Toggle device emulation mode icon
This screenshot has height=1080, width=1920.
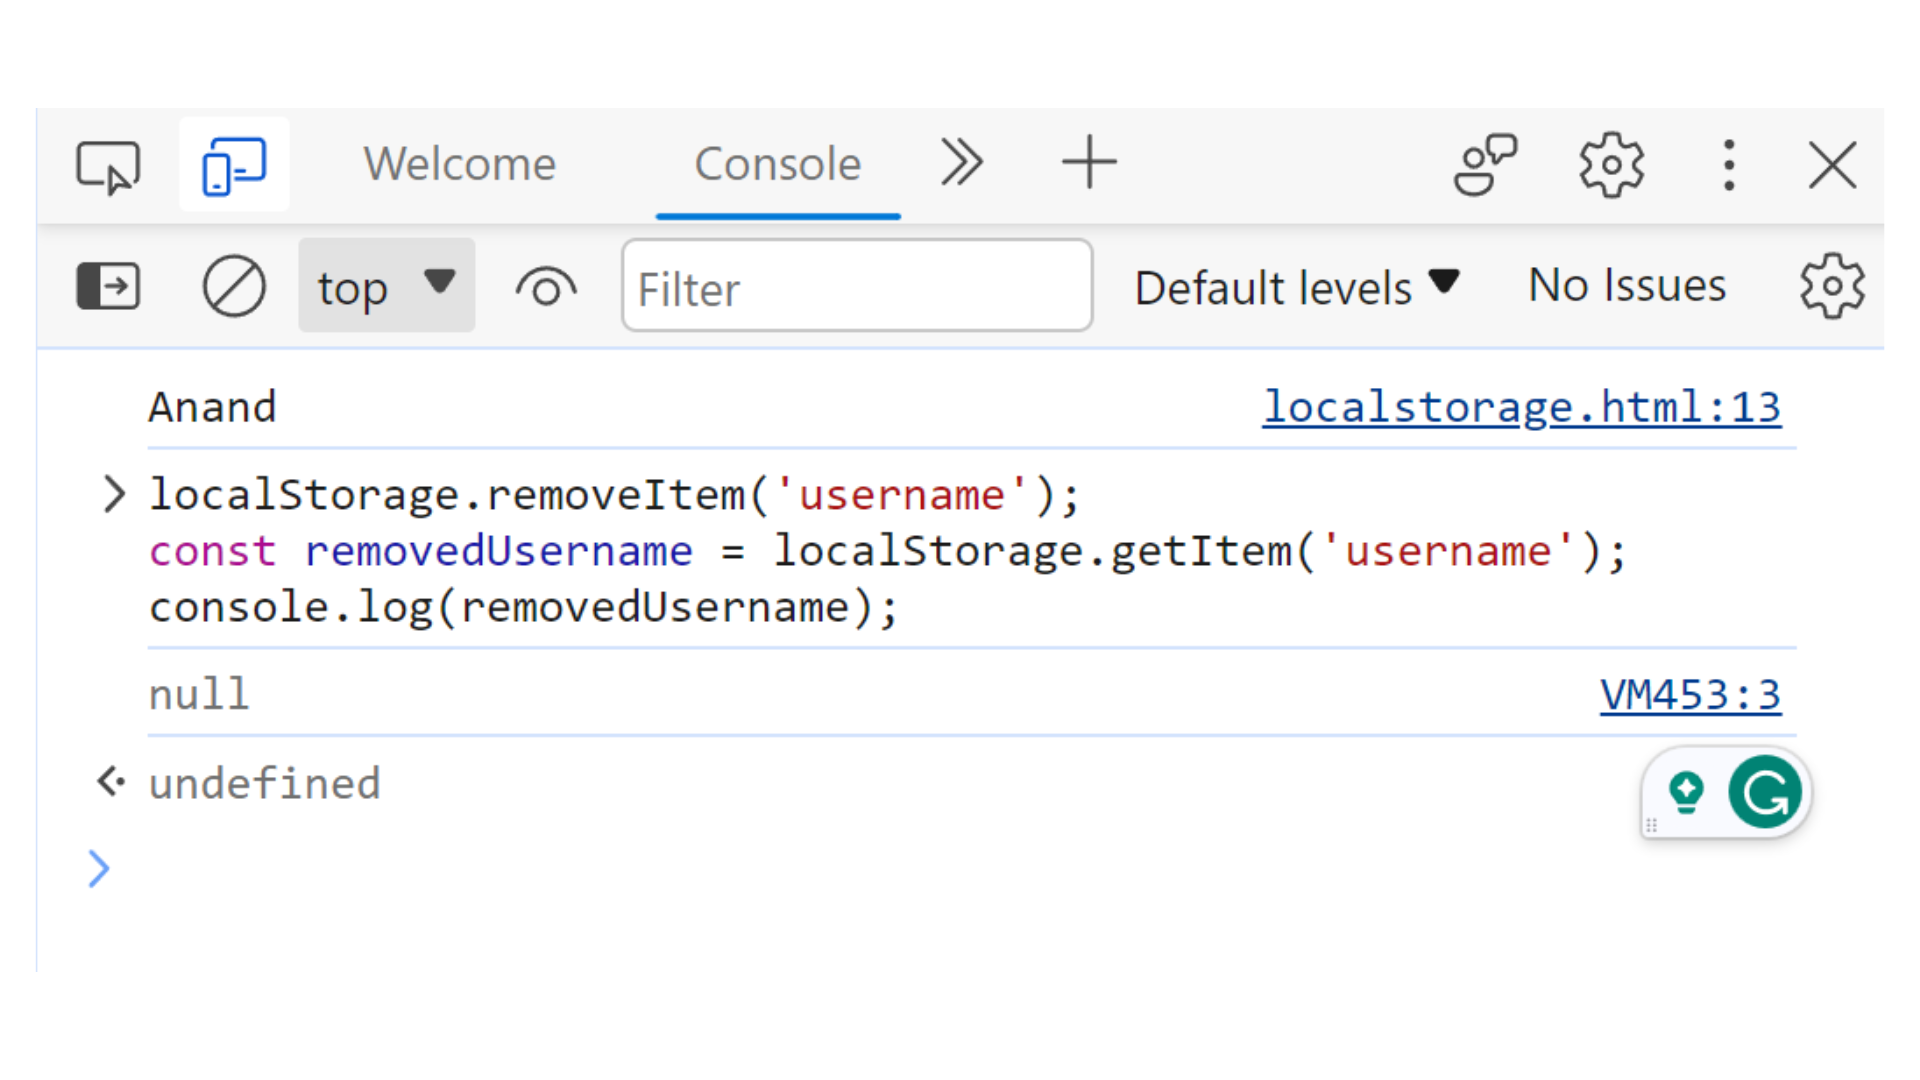[x=234, y=166]
